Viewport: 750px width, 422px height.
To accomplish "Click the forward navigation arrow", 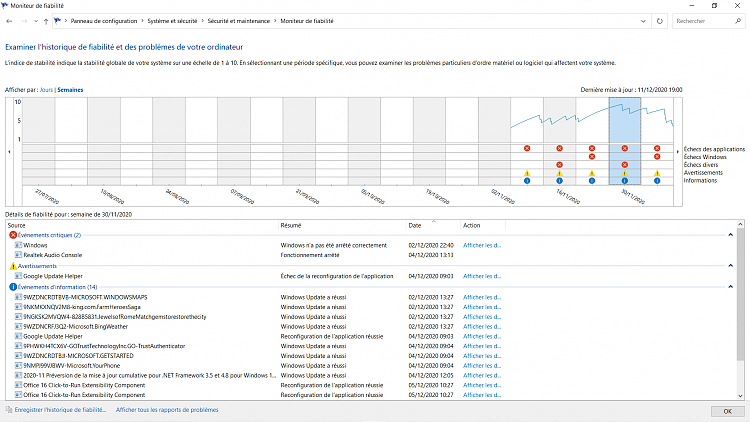I will [24, 21].
